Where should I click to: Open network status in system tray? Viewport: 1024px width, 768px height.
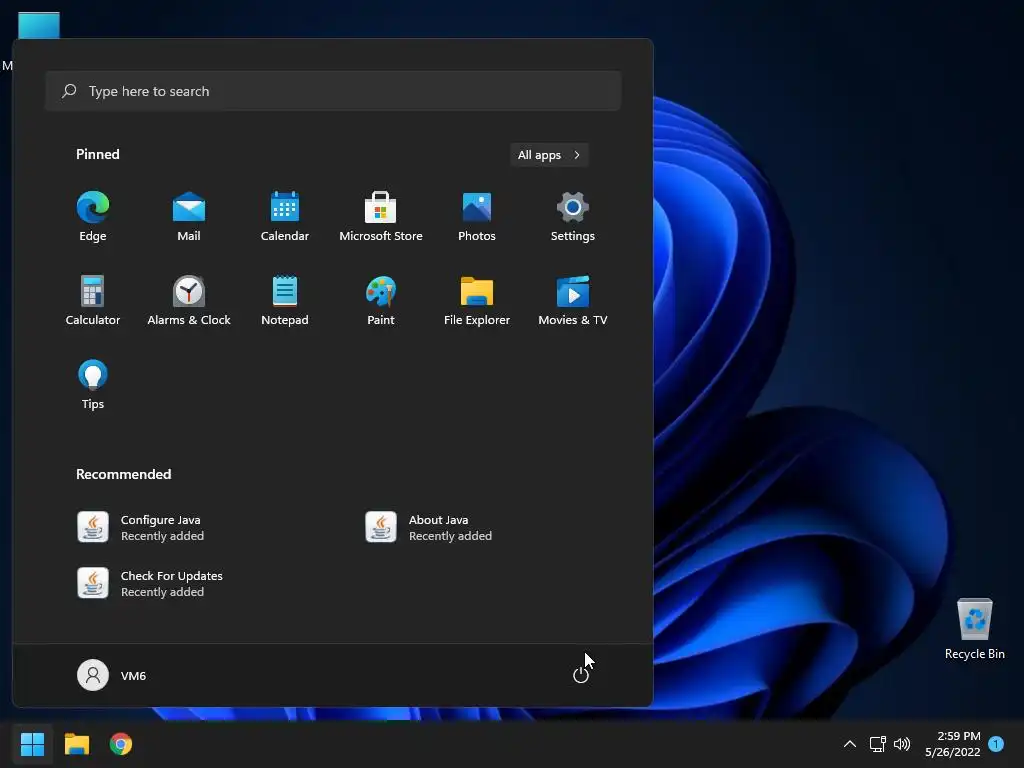point(878,744)
